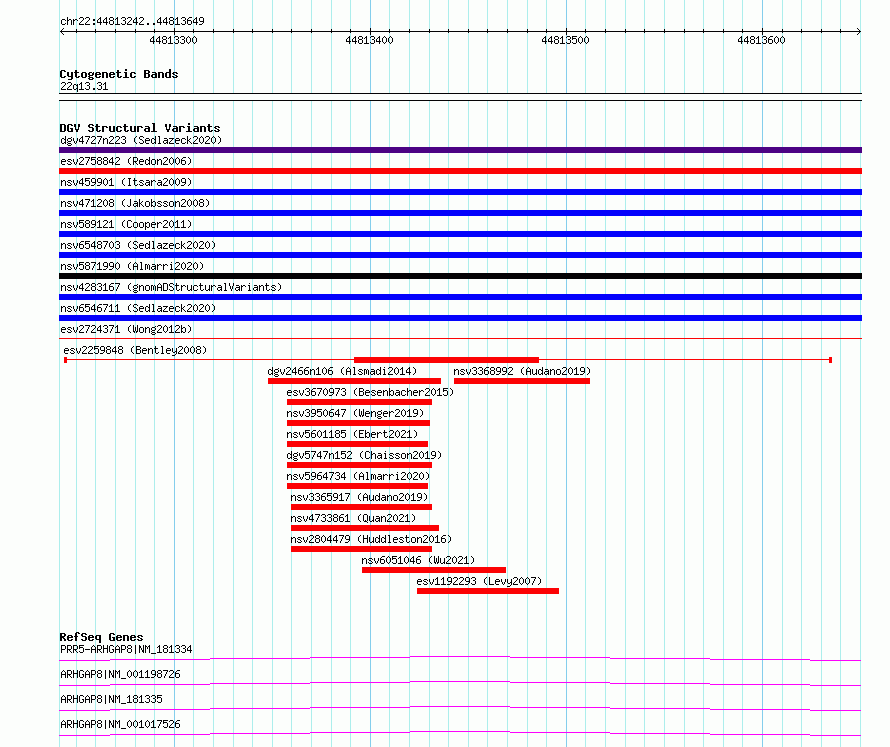Click the DGV Structural Variants track title
This screenshot has width=890, height=747.
[140, 128]
